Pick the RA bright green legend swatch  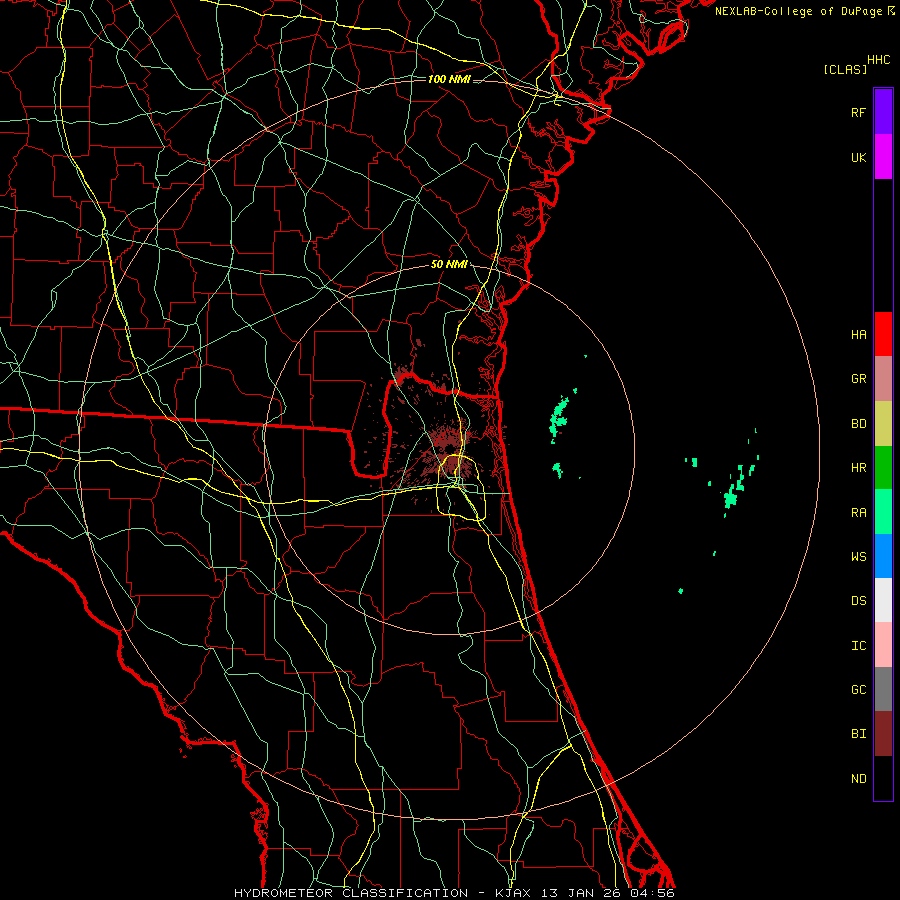883,512
